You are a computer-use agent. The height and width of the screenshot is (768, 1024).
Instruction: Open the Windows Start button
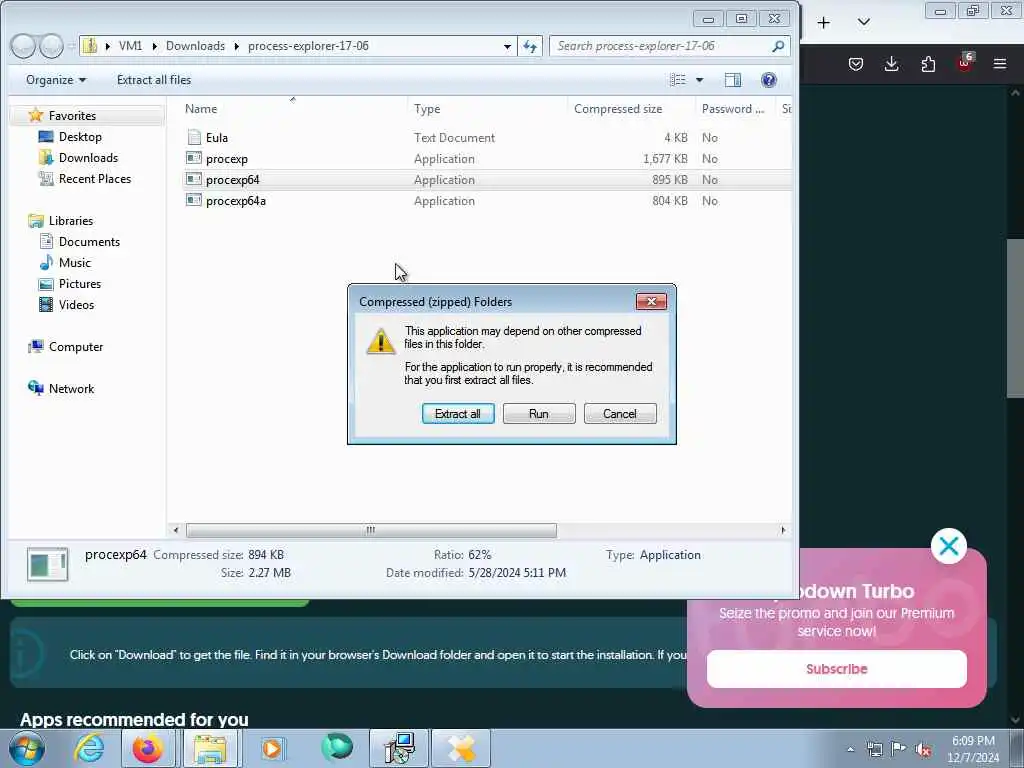point(27,748)
